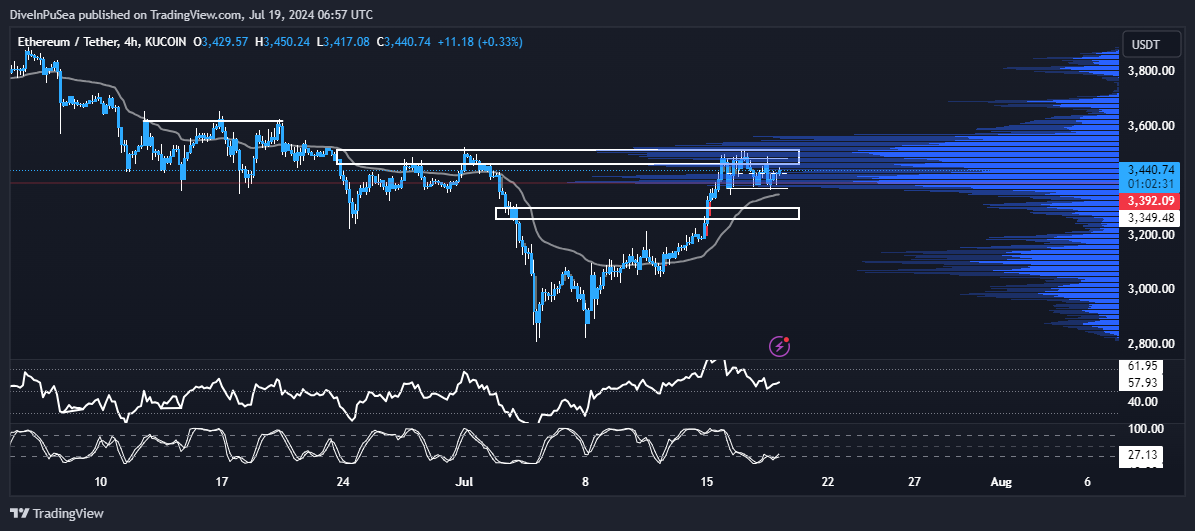Click the date label 17 on time axis
Image resolution: width=1195 pixels, height=531 pixels.
coord(222,481)
